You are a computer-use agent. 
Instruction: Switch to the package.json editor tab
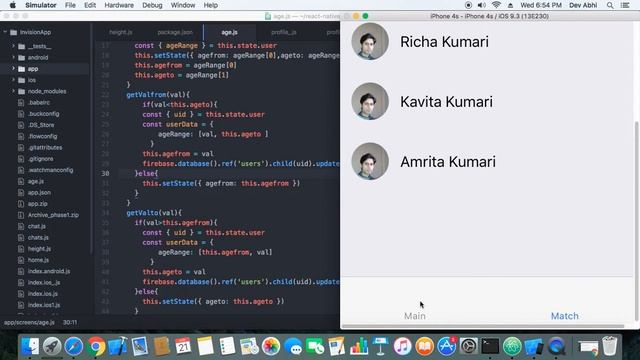[175, 32]
